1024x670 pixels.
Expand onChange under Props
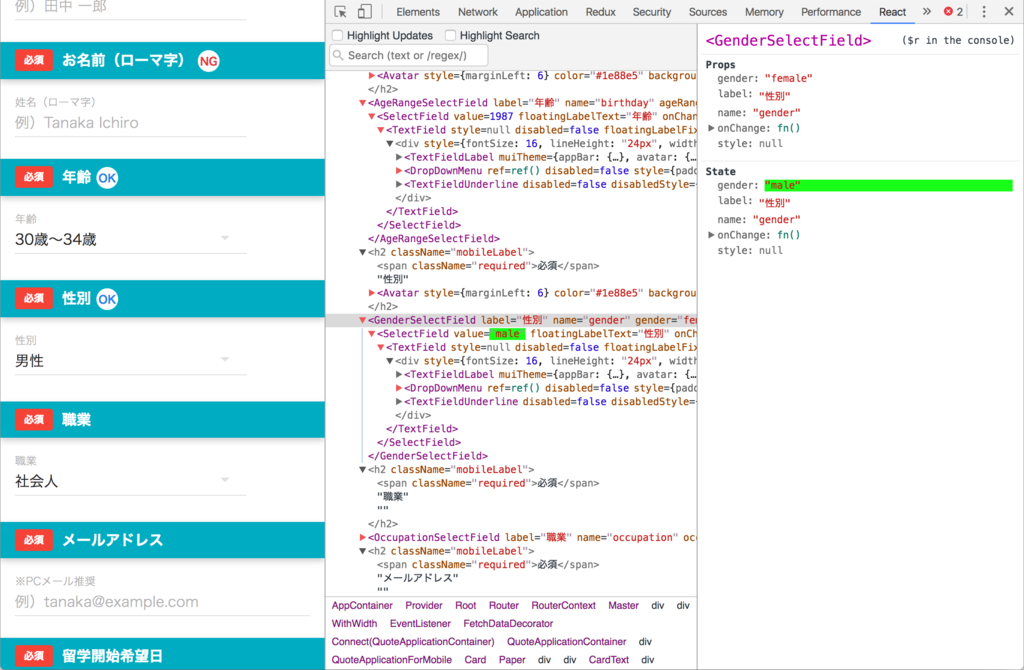711,128
